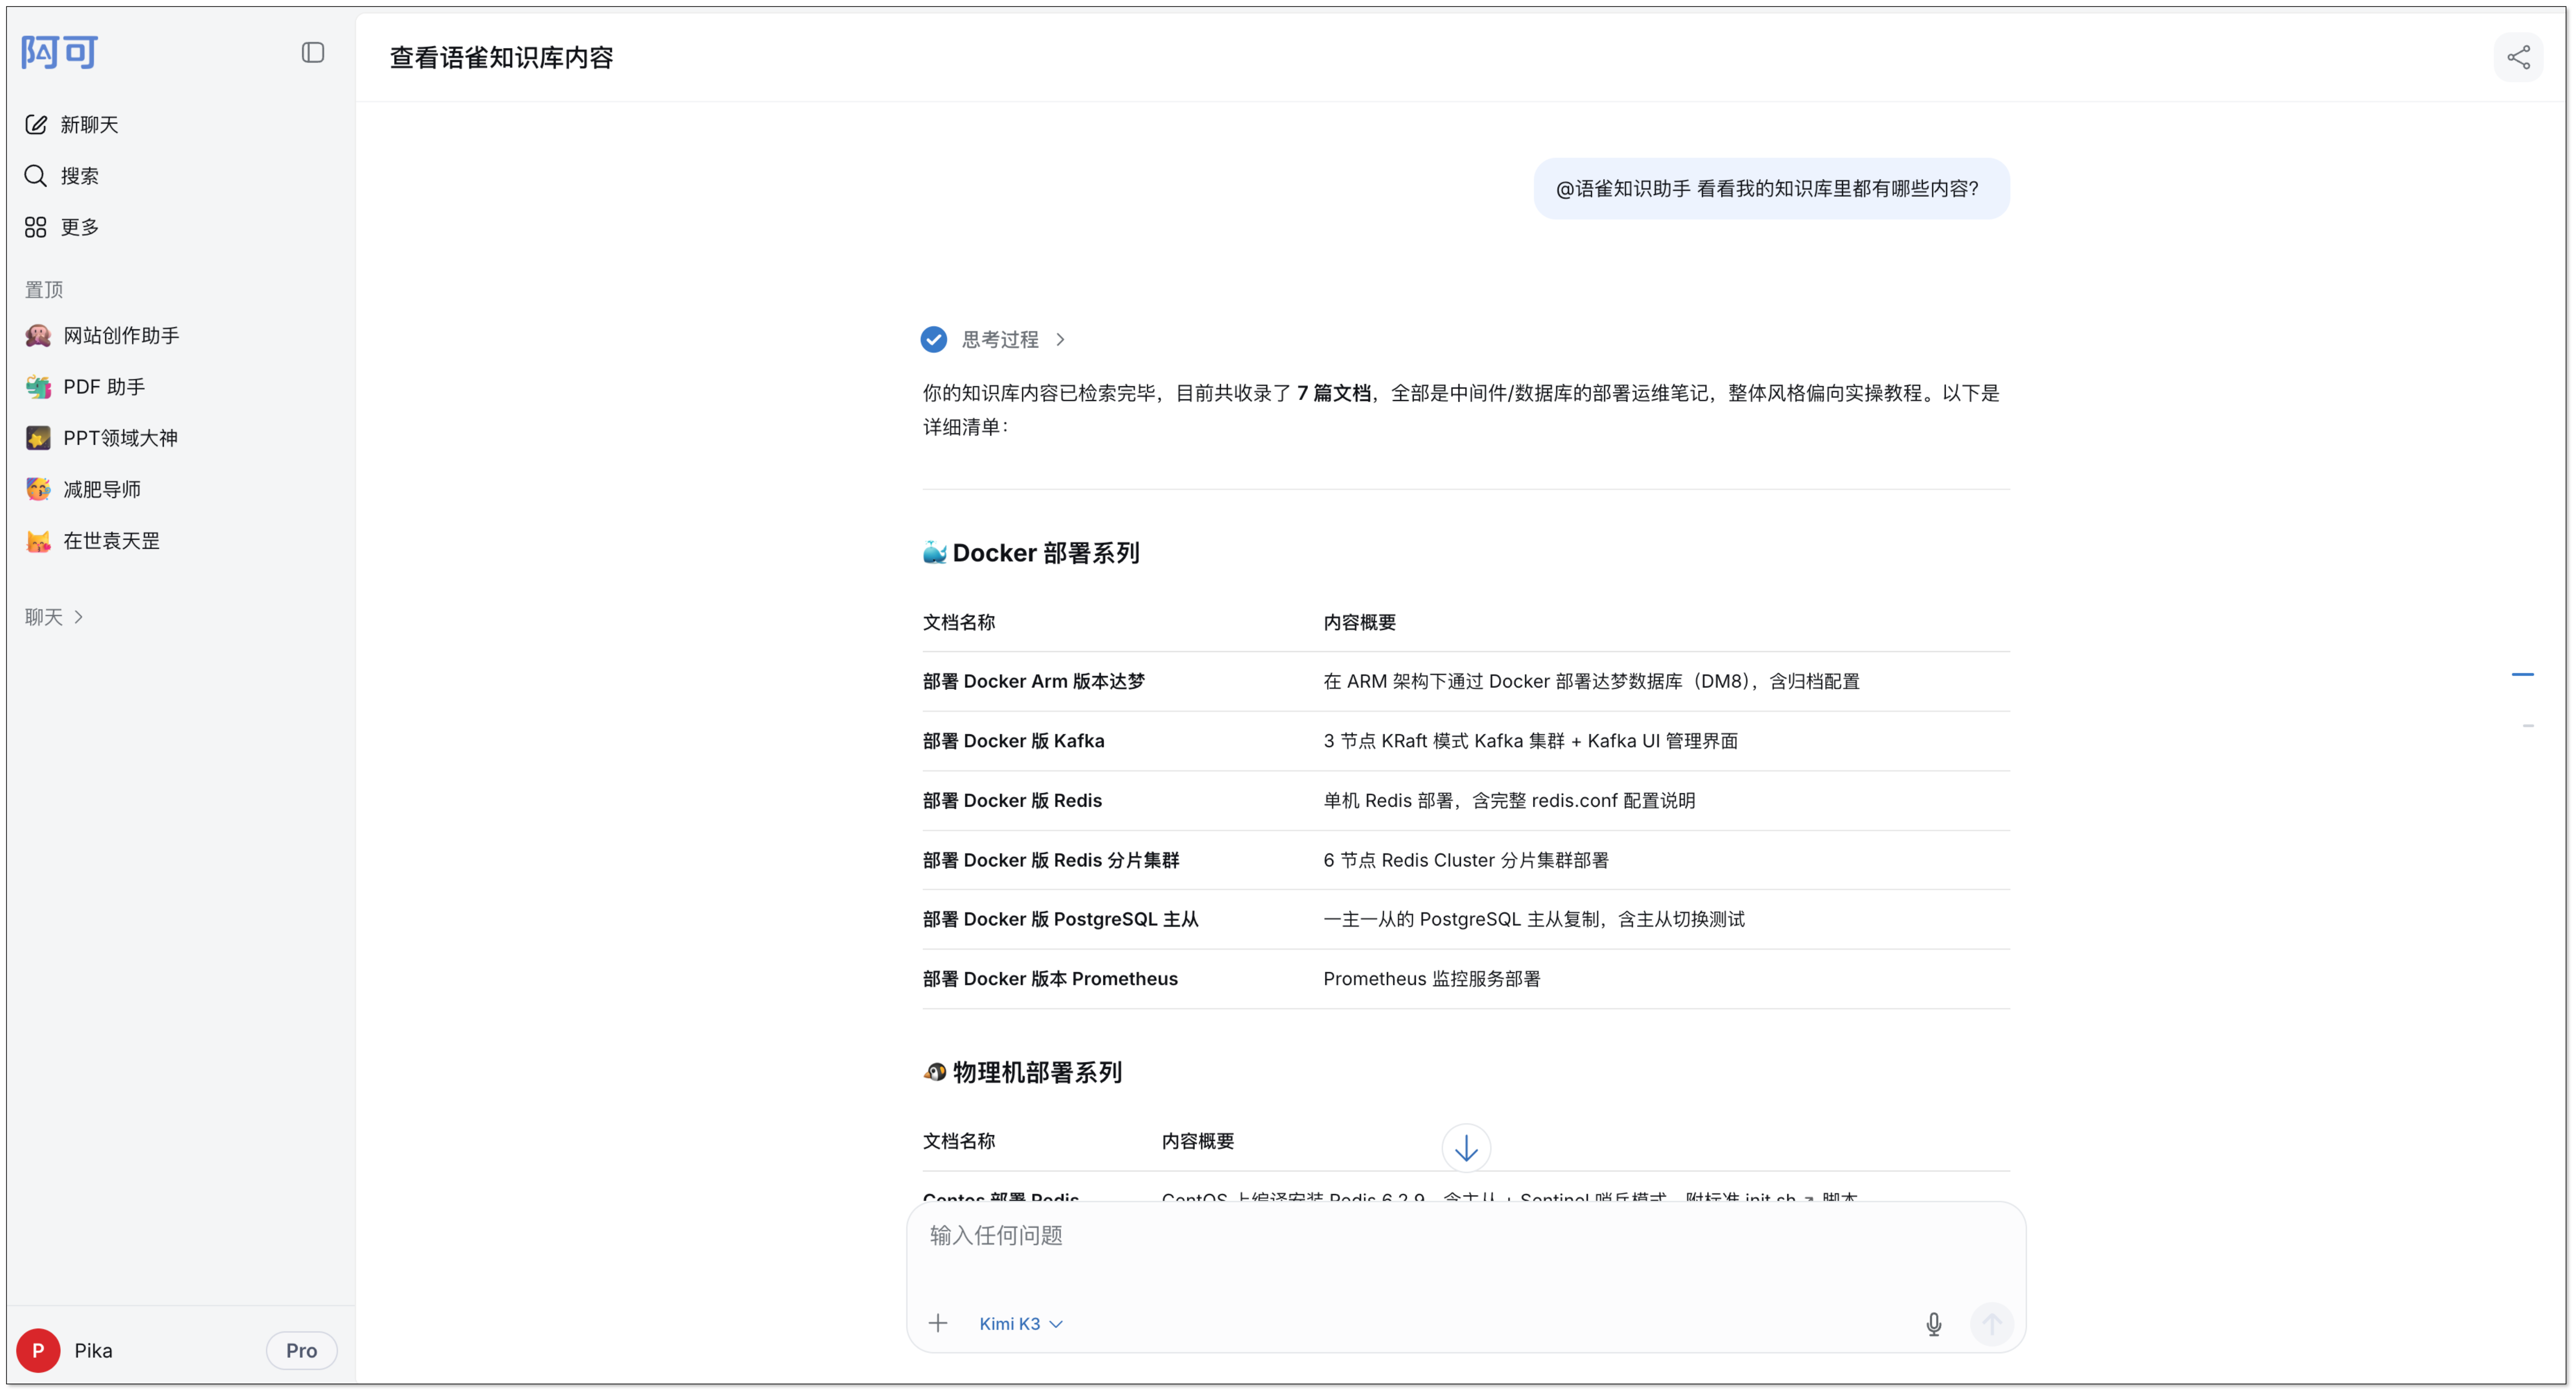This screenshot has width=2576, height=1394.
Task: Click the 减肥导师 avatar icon
Action: (x=38, y=489)
